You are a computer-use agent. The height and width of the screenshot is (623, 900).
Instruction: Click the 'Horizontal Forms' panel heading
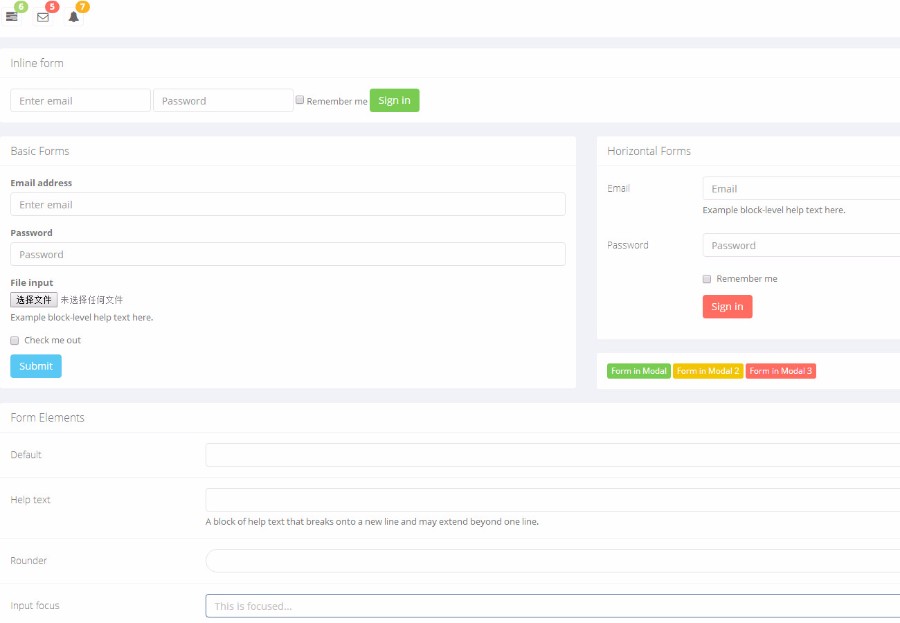pos(649,151)
